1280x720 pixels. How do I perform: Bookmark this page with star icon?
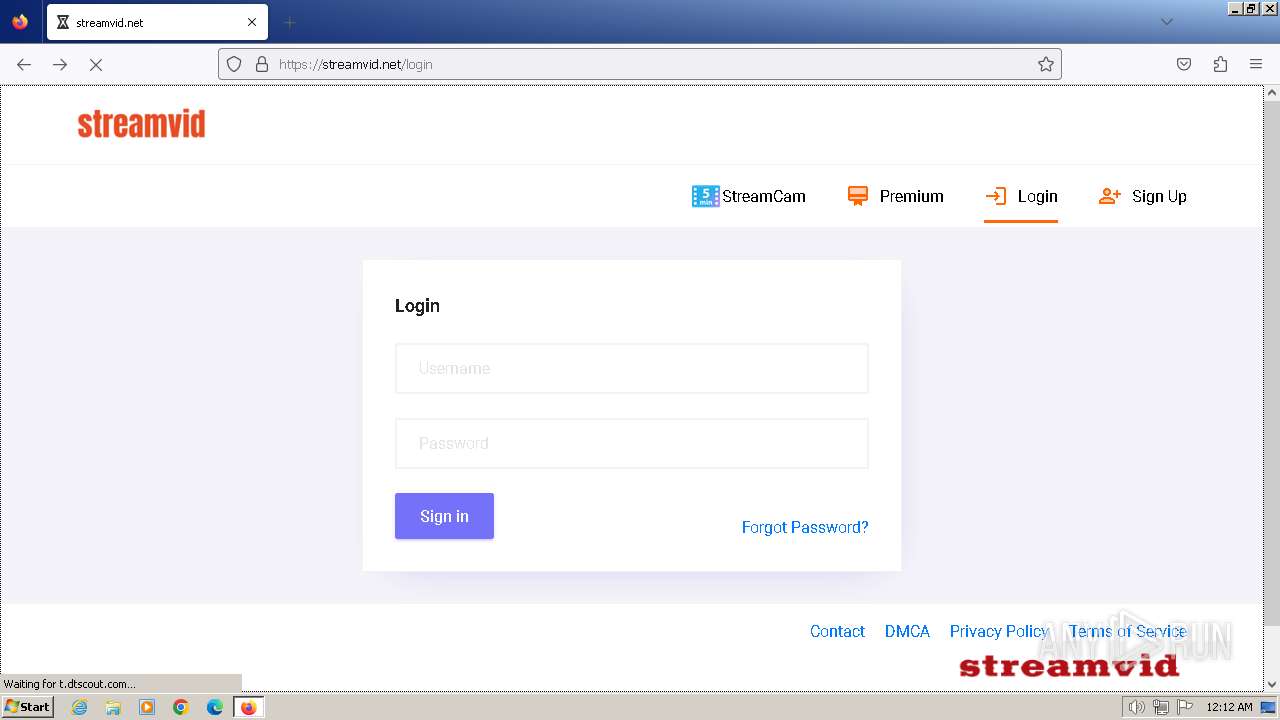click(x=1046, y=64)
